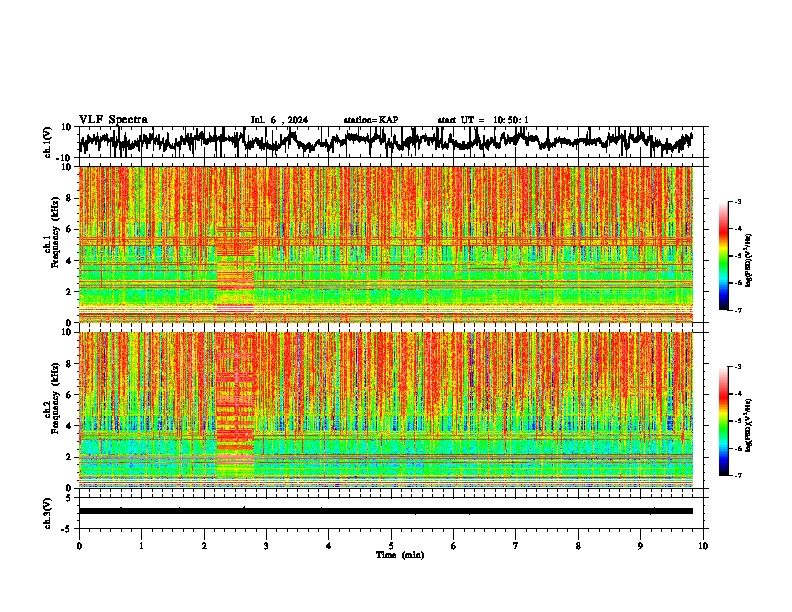Click the "ch.1(V)" waveform axis label
This screenshot has width=792, height=612.
coord(48,142)
